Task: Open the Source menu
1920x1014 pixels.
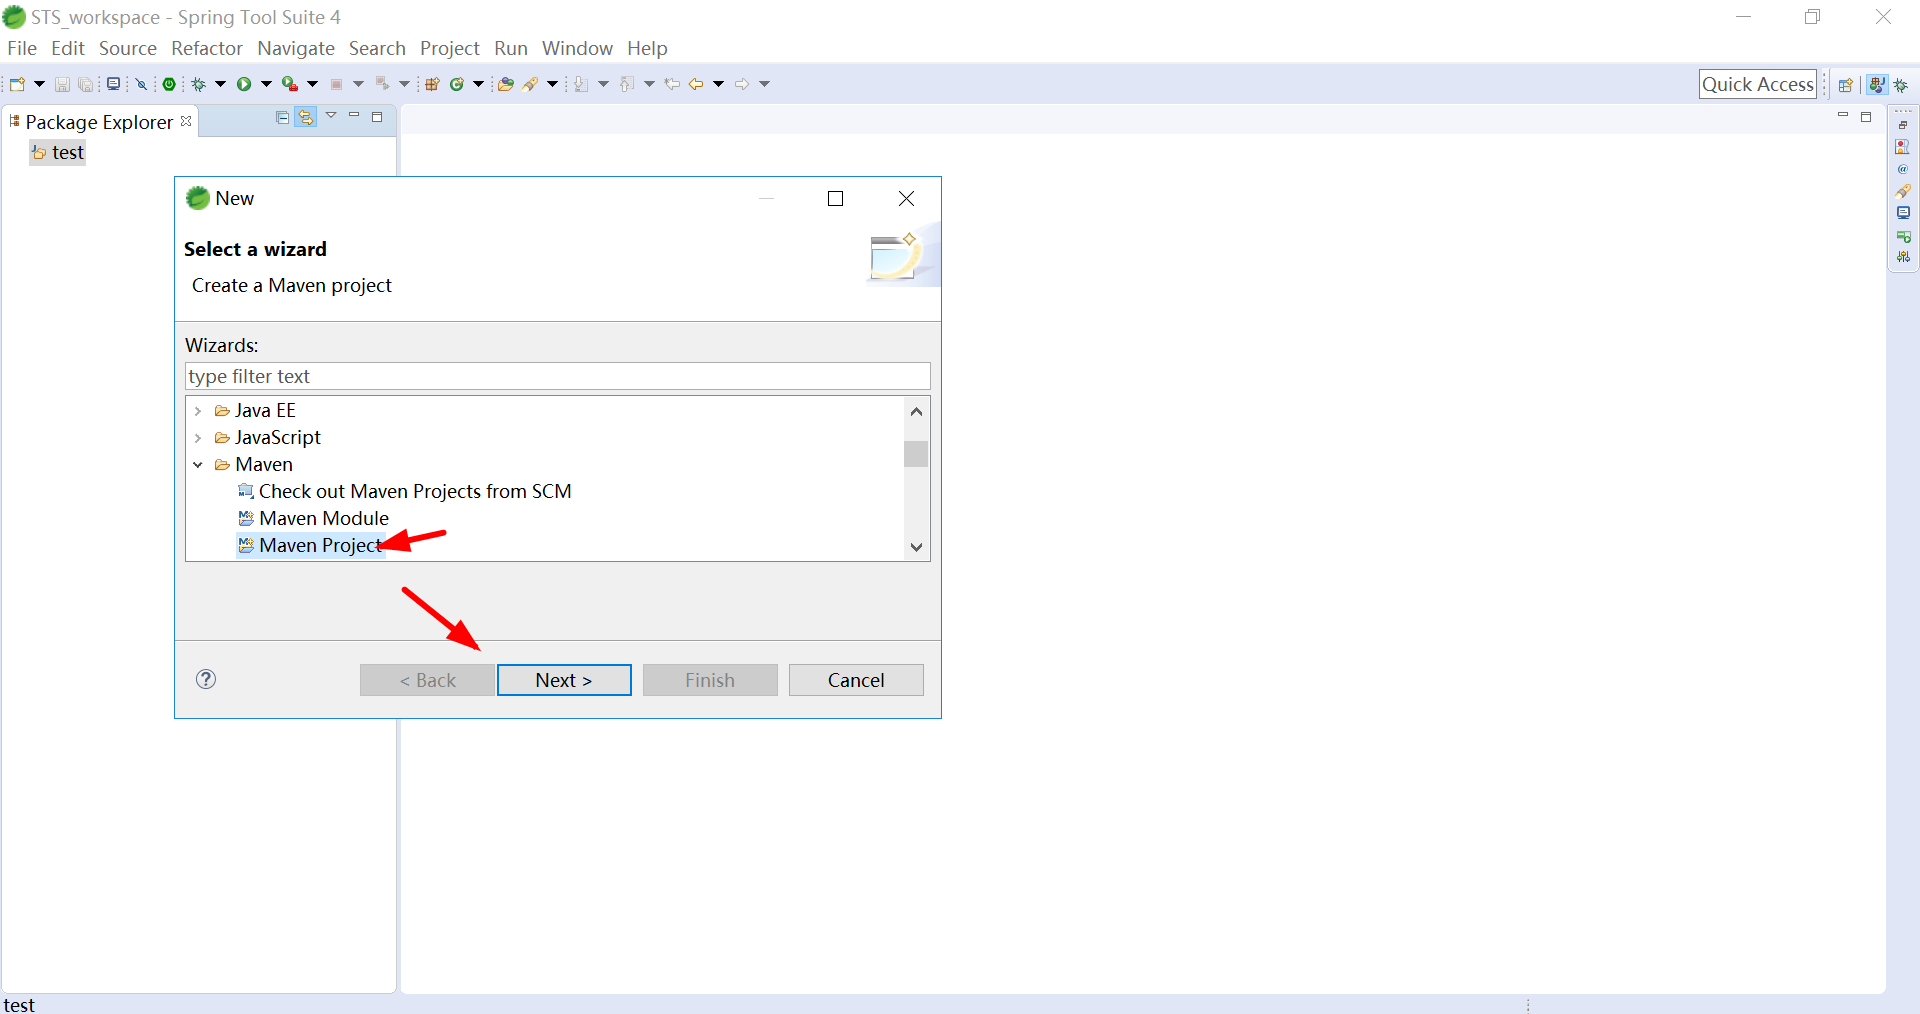Action: click(128, 48)
